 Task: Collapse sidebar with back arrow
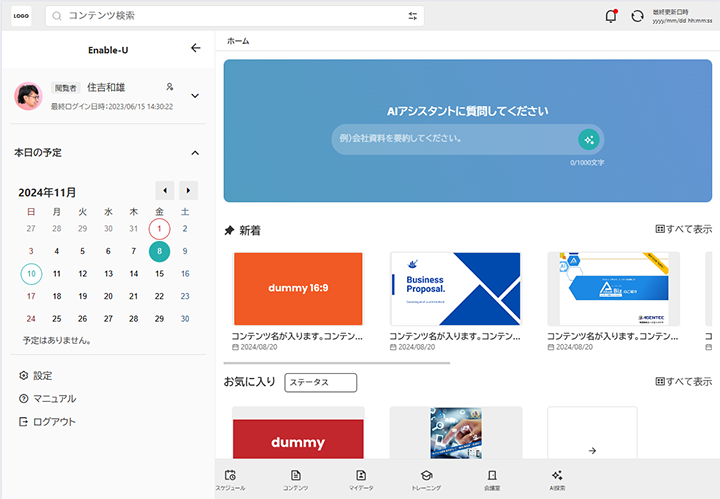click(x=196, y=48)
